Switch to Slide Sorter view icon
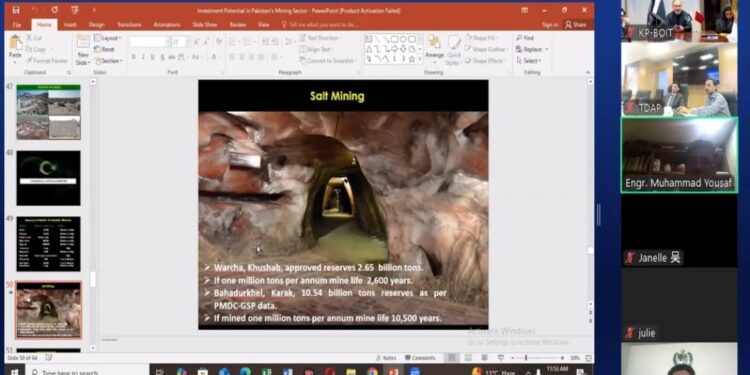 (x=468, y=358)
